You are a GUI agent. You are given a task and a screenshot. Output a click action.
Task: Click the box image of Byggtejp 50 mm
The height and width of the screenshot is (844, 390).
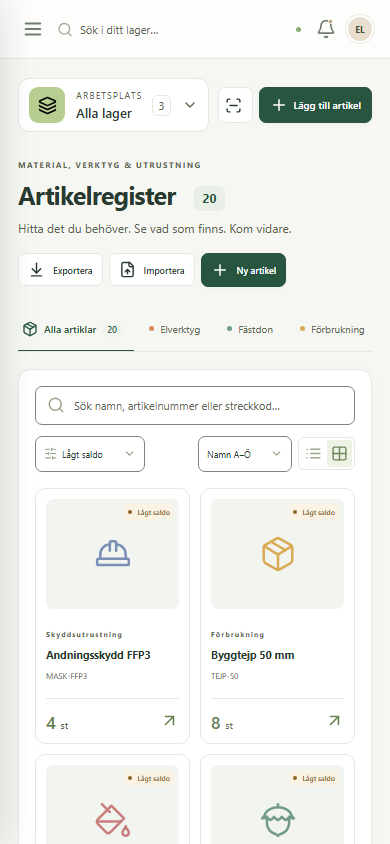coord(278,554)
